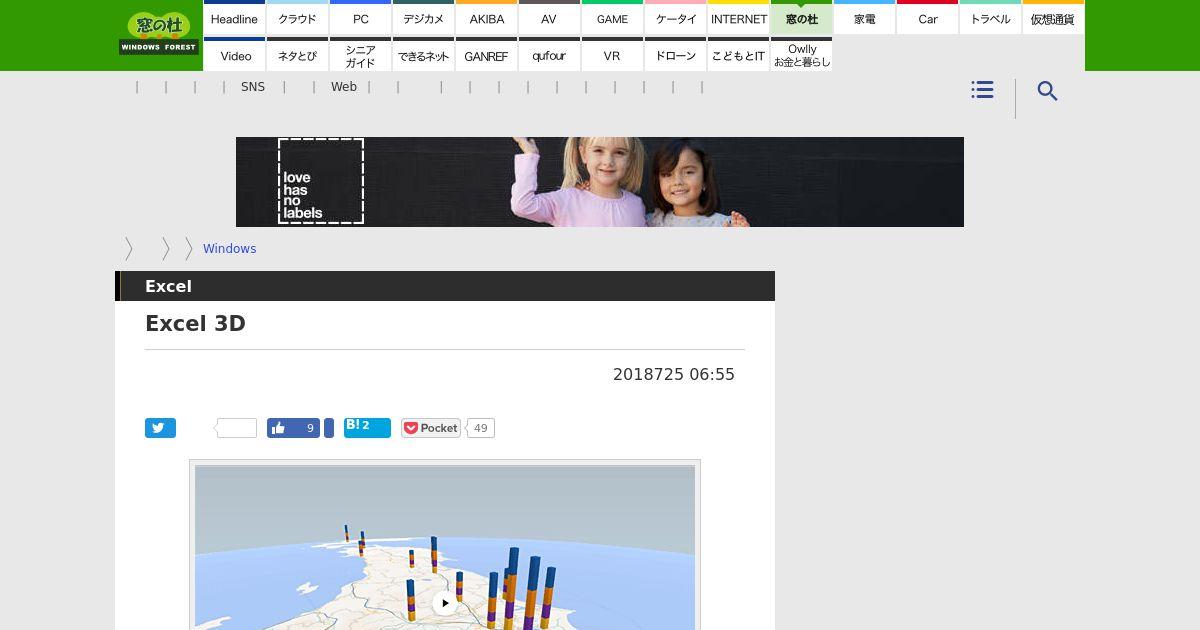Open the できるネット site tab

point(423,55)
